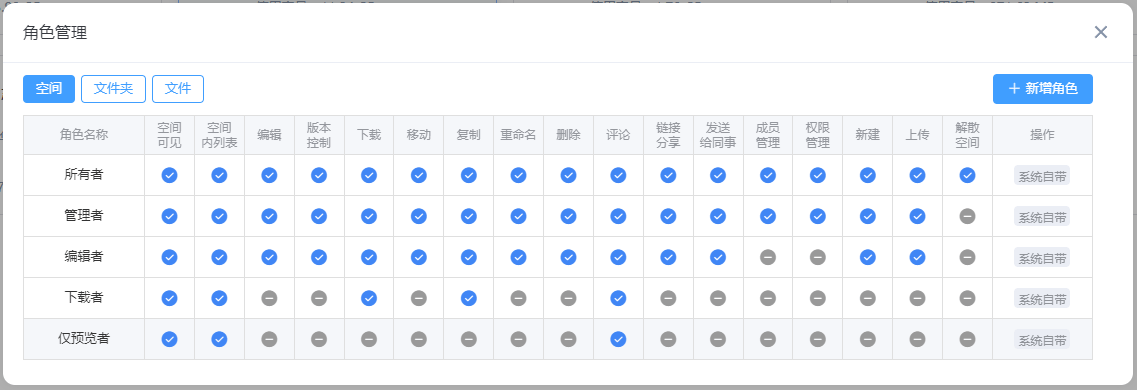This screenshot has height=390, width=1137.
Task: Click the 解散空间 column header
Action: pyautogui.click(x=967, y=135)
